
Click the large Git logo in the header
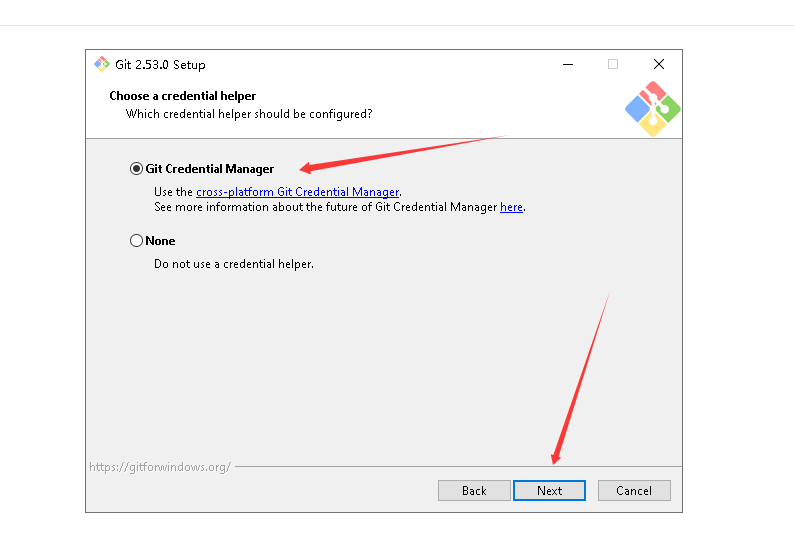coord(652,108)
